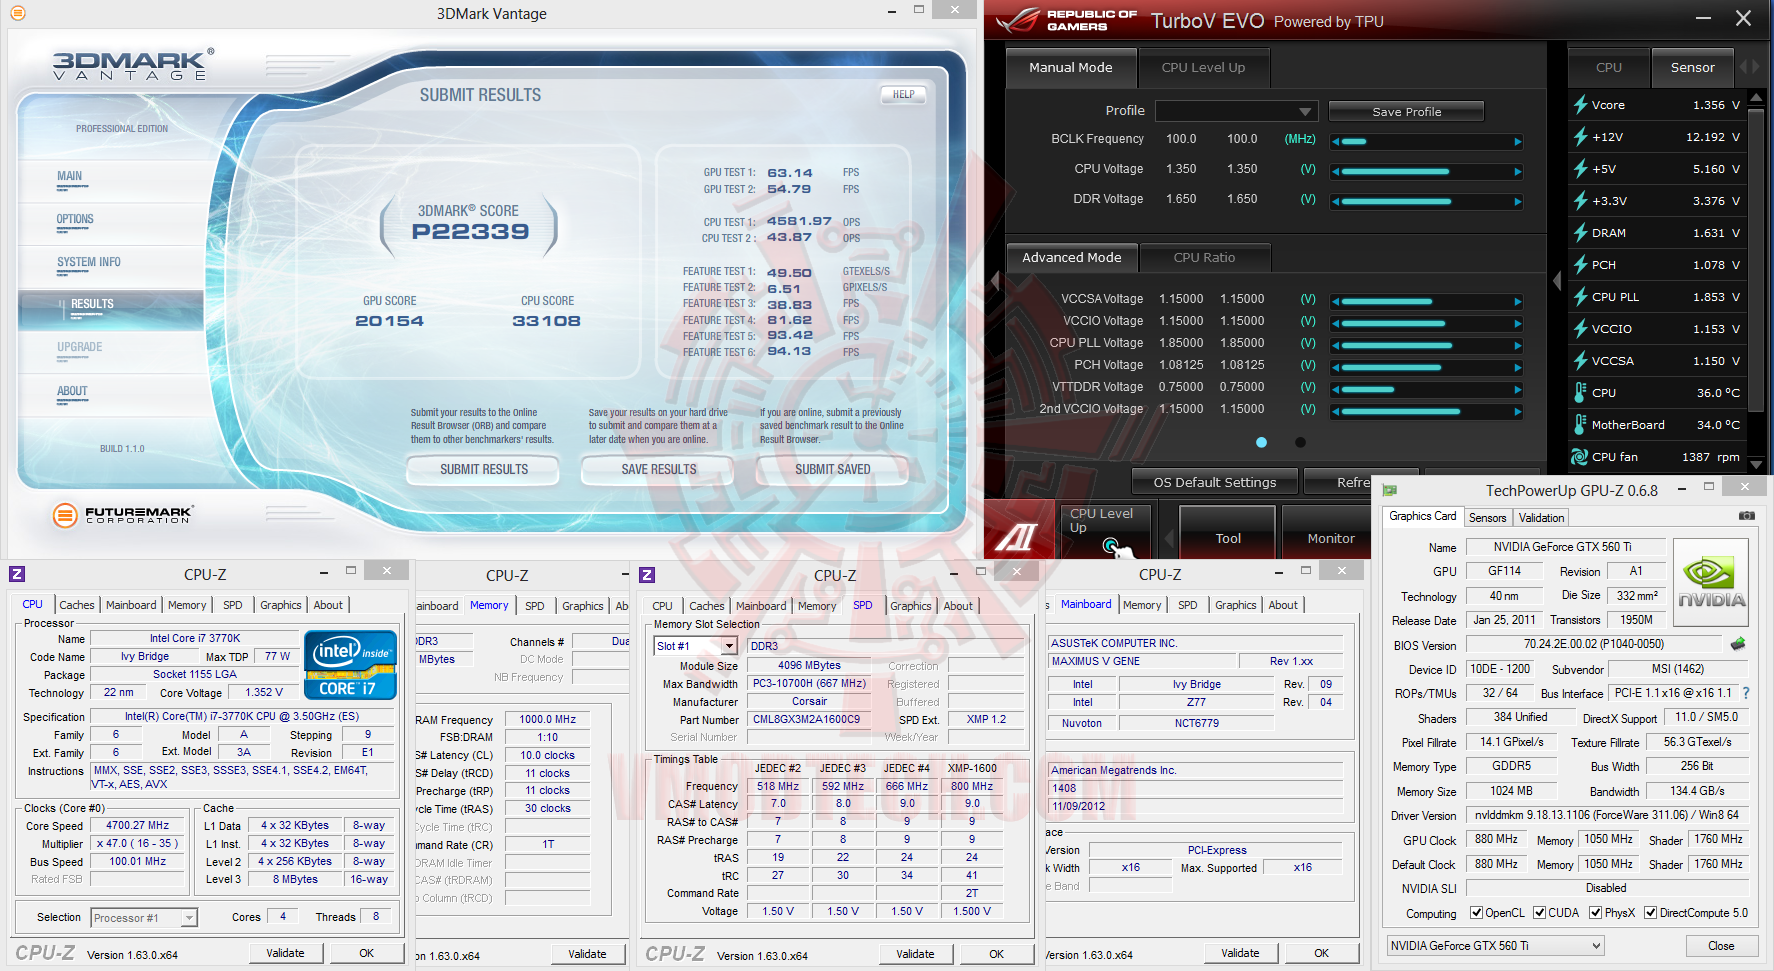
Task: Select the first blue page dot in TurboV
Action: (1262, 442)
